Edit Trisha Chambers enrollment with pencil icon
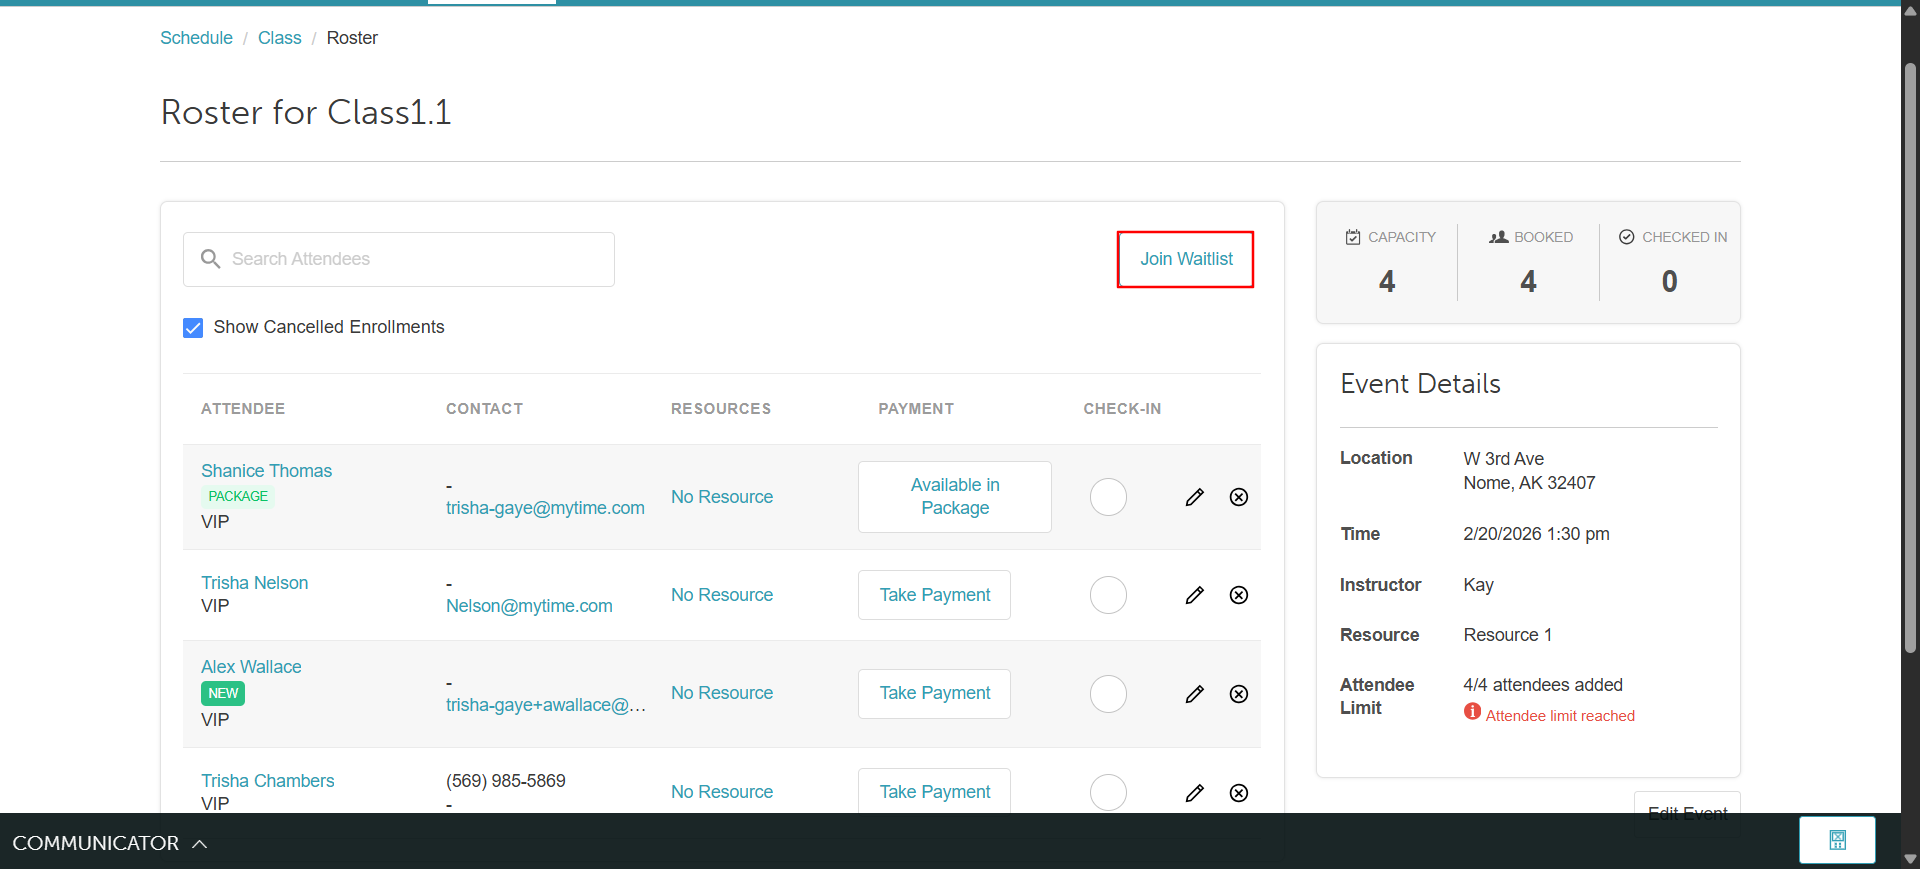The height and width of the screenshot is (869, 1920). (x=1194, y=793)
